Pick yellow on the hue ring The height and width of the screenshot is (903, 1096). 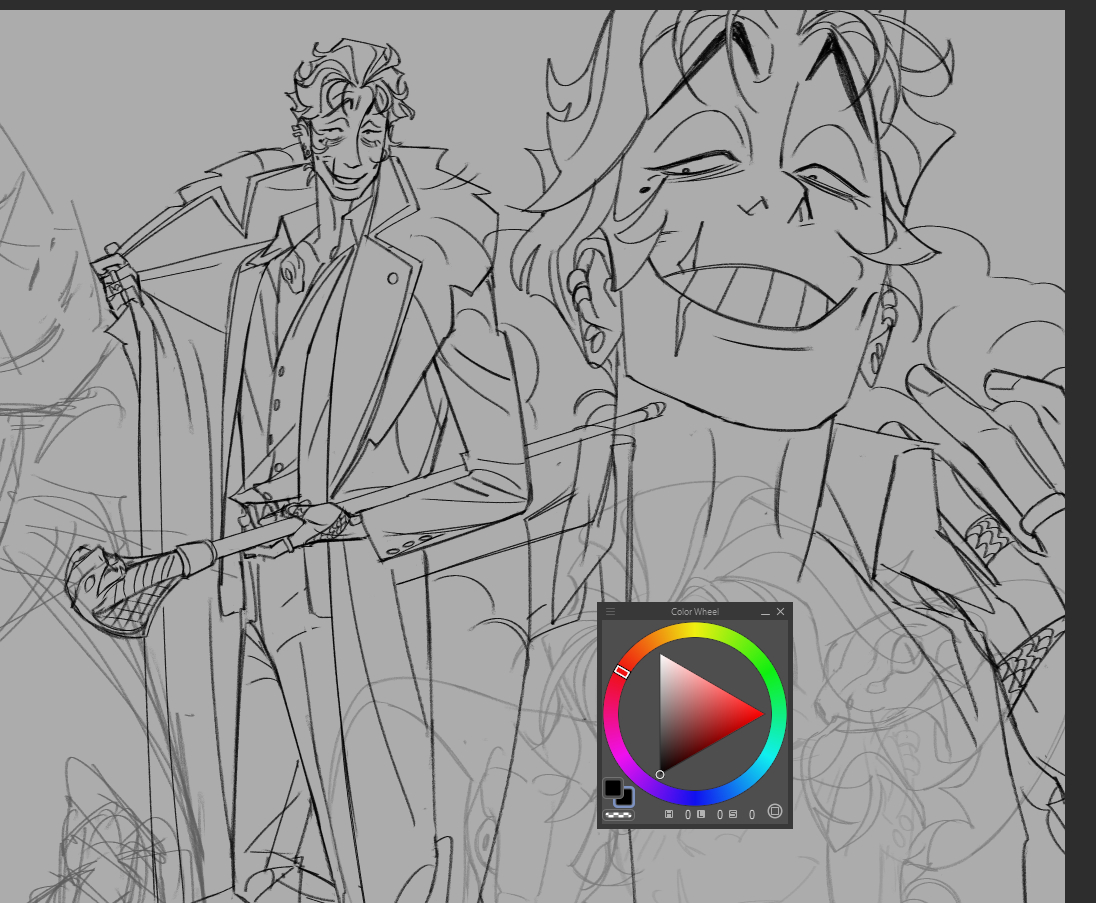tap(695, 631)
